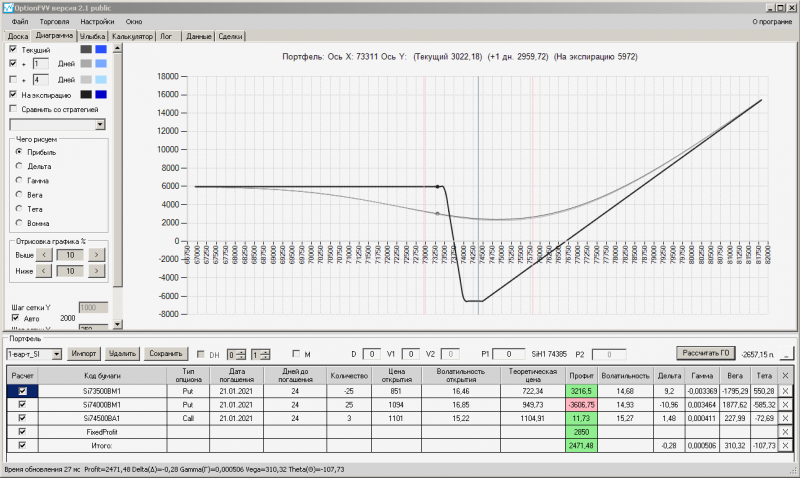800x478 pixels.
Task: Pick light blue swatch for +1 Дней
Action: (101, 63)
